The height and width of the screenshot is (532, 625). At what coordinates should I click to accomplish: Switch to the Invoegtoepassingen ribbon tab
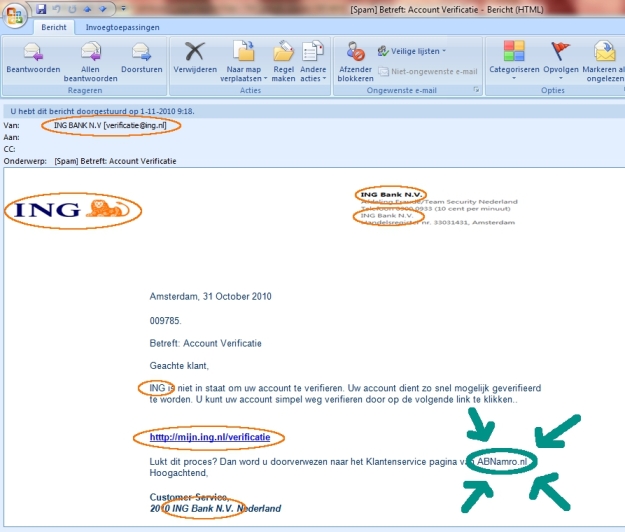(122, 27)
